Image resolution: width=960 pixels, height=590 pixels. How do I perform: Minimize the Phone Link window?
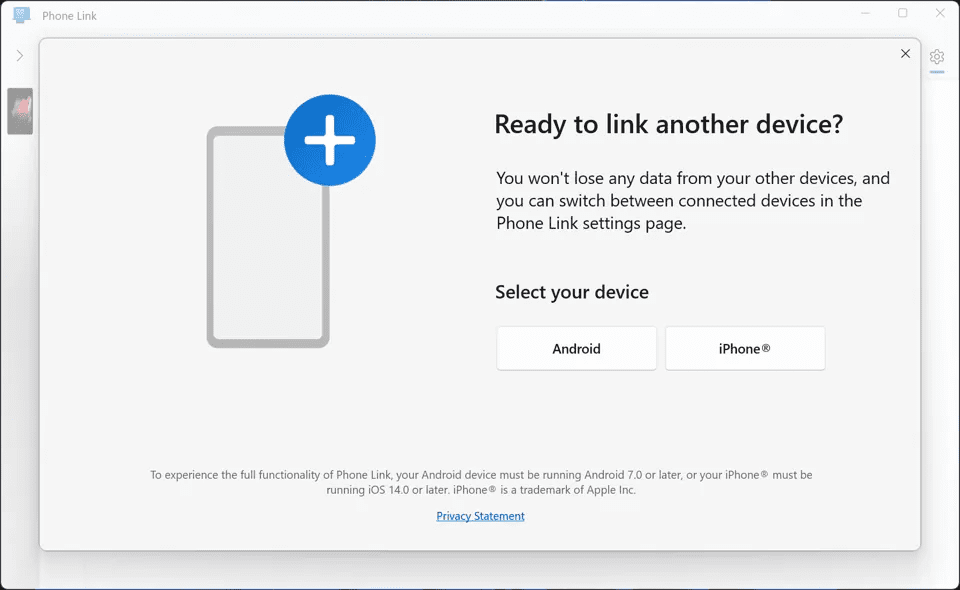(x=865, y=13)
